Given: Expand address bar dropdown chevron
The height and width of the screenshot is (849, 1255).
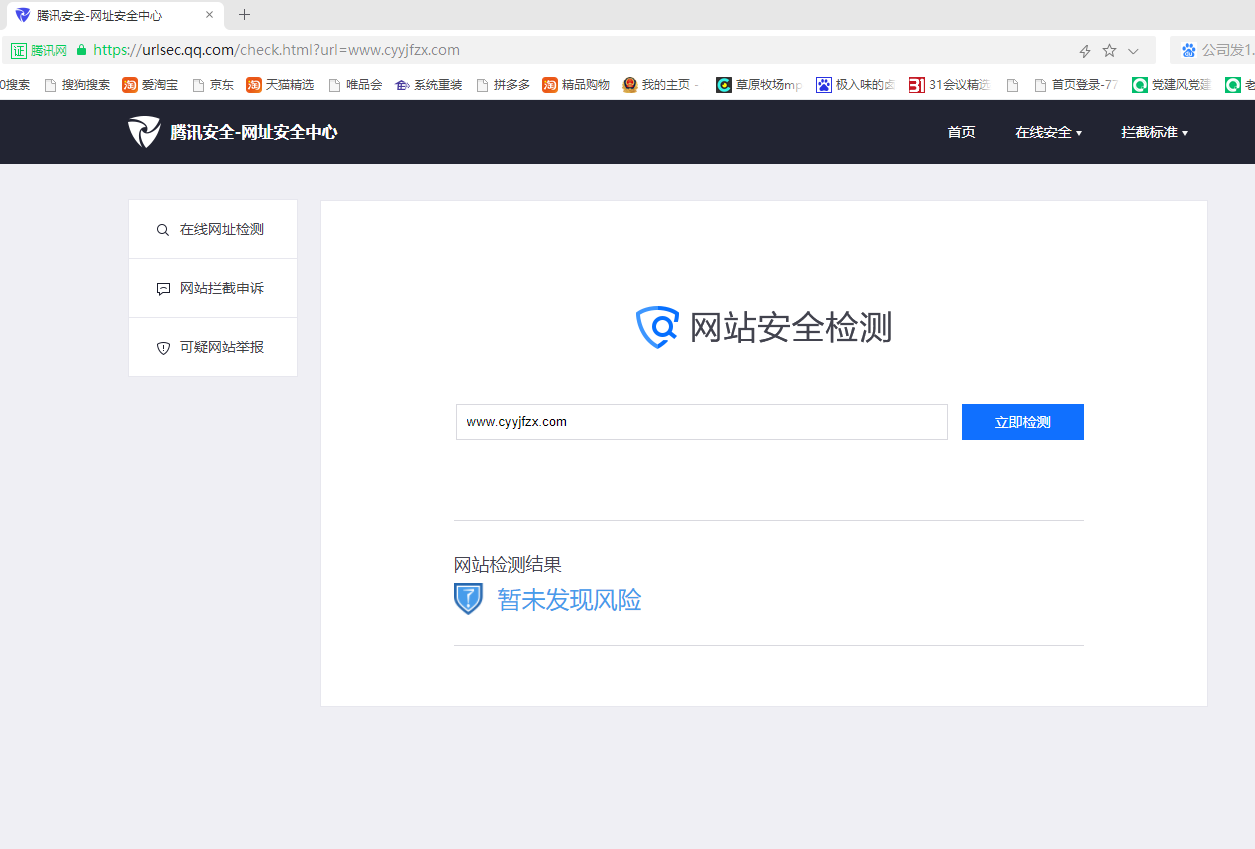Looking at the screenshot, I should (1133, 51).
